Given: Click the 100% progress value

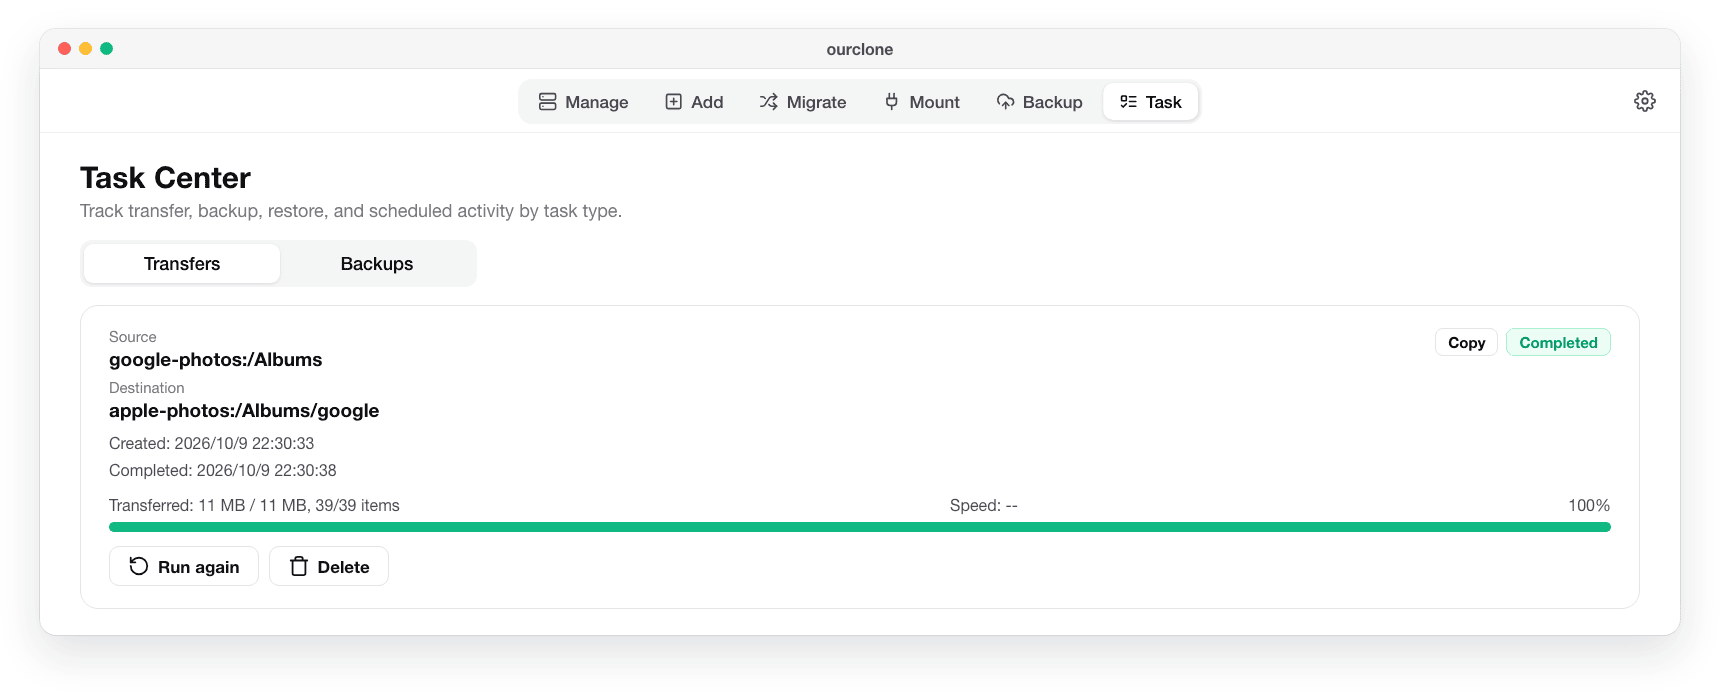Looking at the screenshot, I should [1589, 505].
